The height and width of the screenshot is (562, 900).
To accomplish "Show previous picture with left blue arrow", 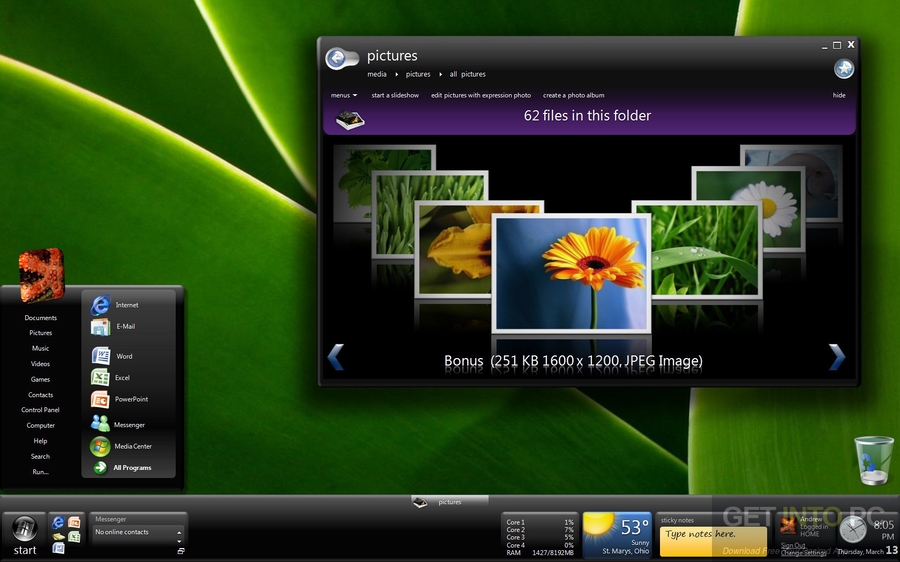I will [336, 357].
